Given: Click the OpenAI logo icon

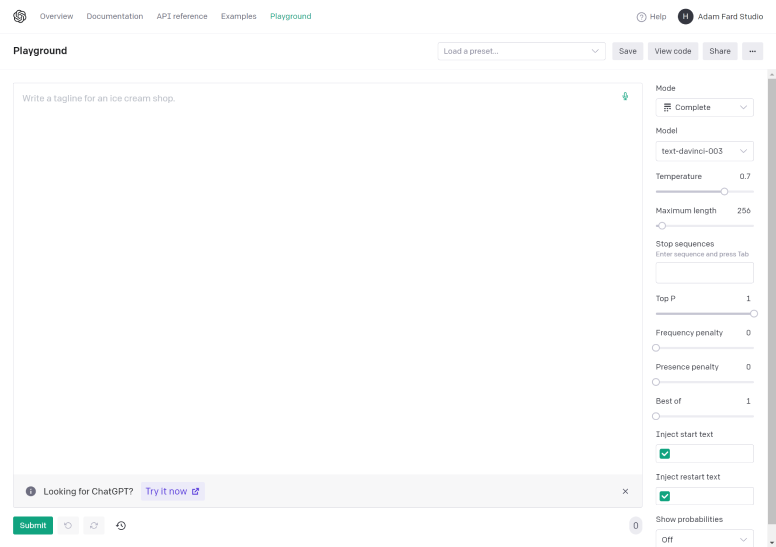Looking at the screenshot, I should (19, 16).
